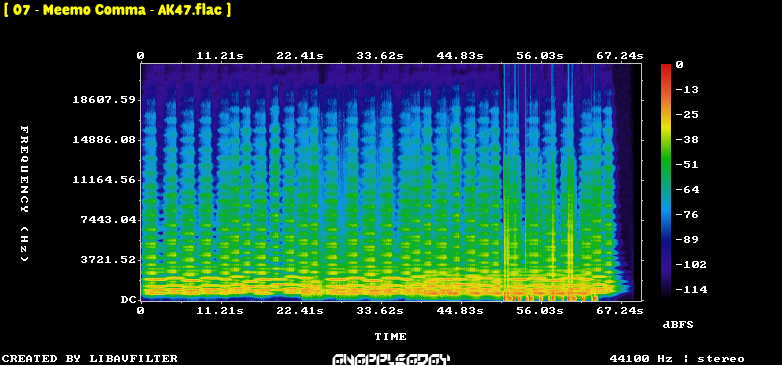Click the 18607.59 frequency axis label
Screen dimensions: 782x365
104,100
